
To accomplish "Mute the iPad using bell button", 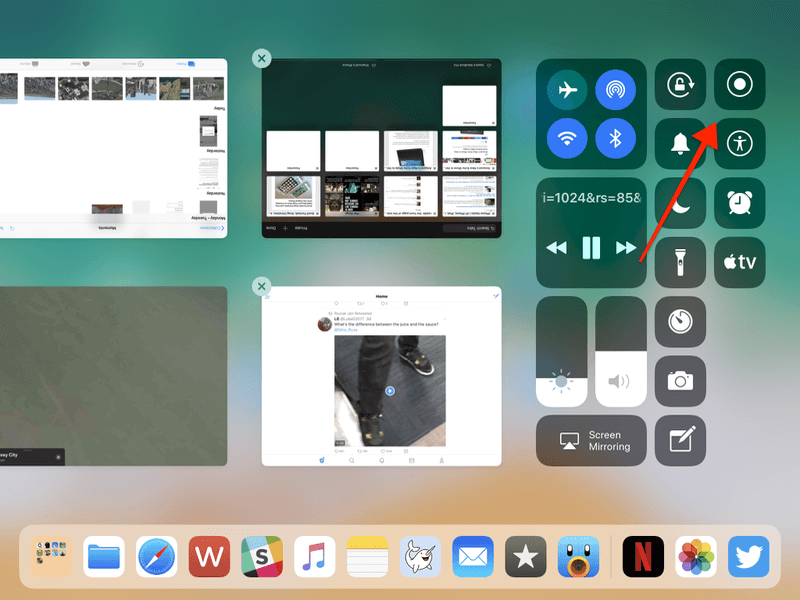I will (680, 144).
